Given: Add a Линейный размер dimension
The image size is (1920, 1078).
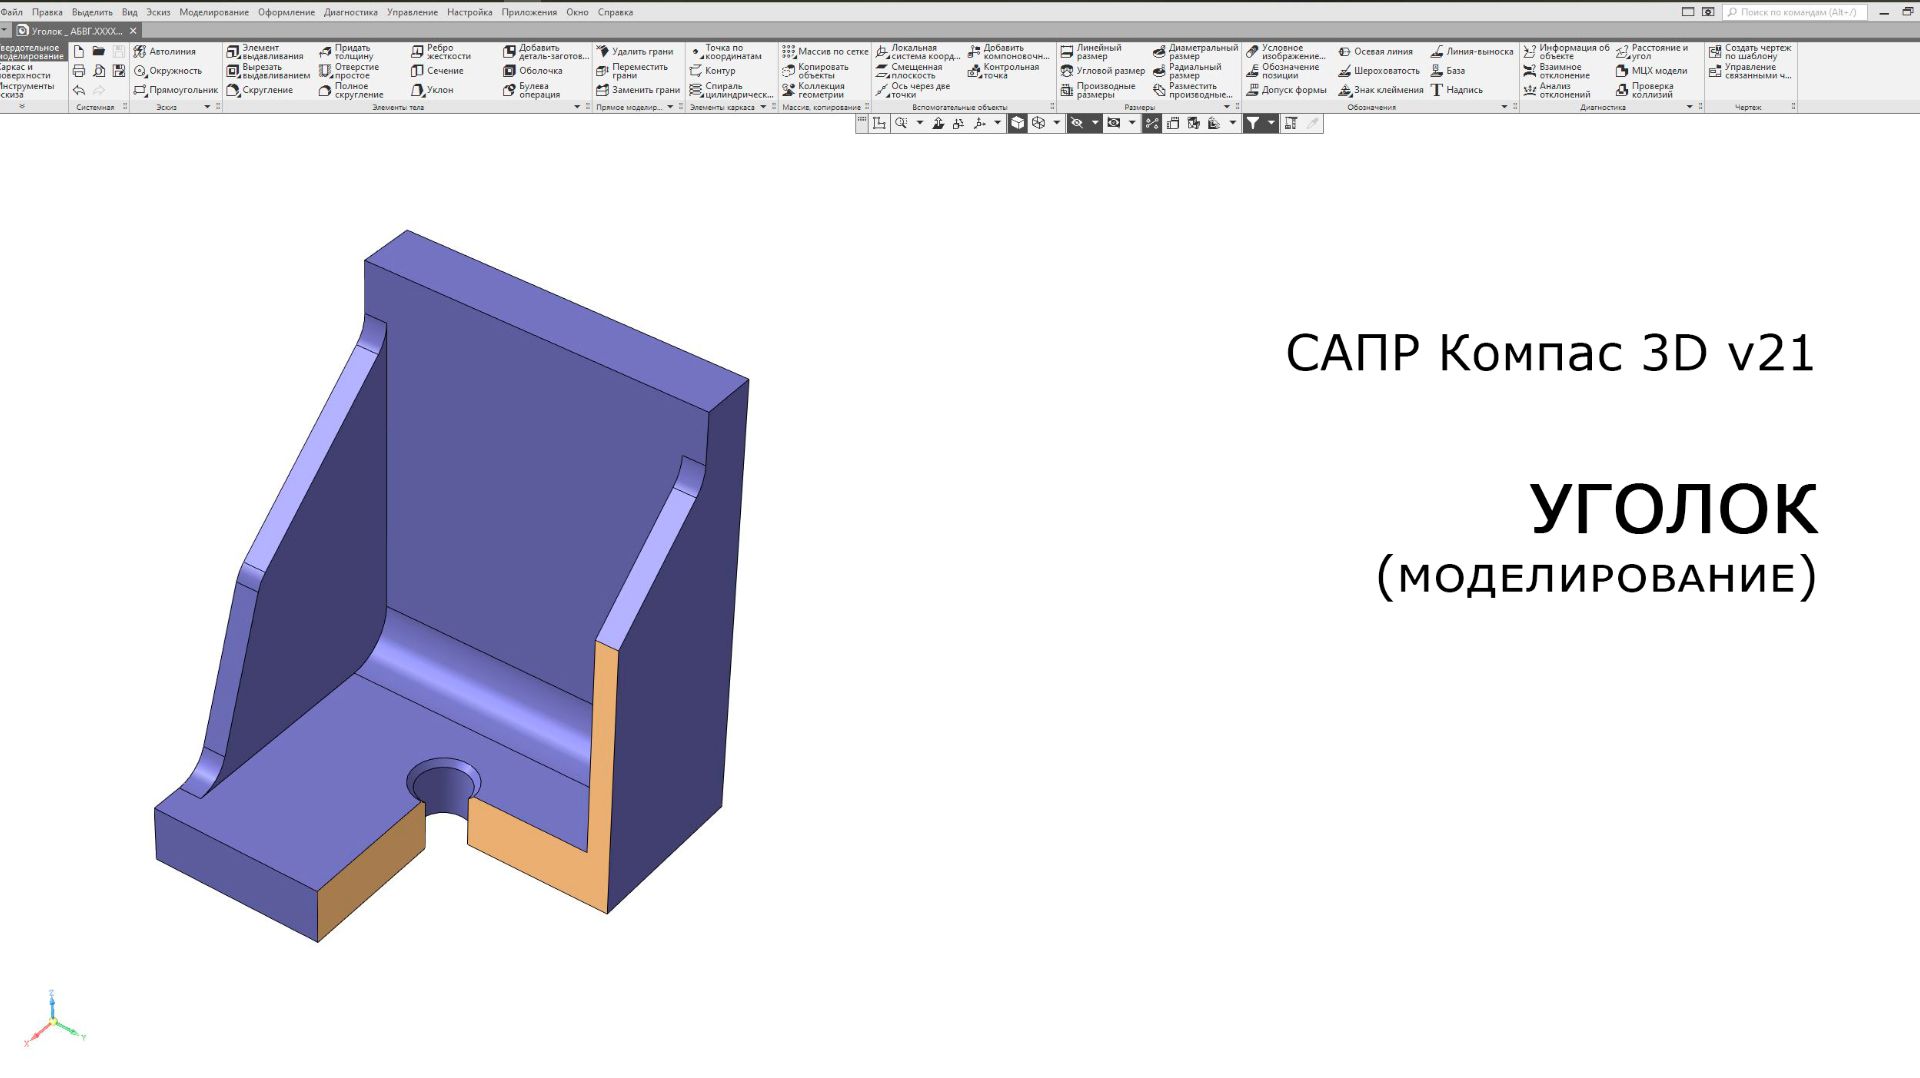Looking at the screenshot, I should 1091,52.
